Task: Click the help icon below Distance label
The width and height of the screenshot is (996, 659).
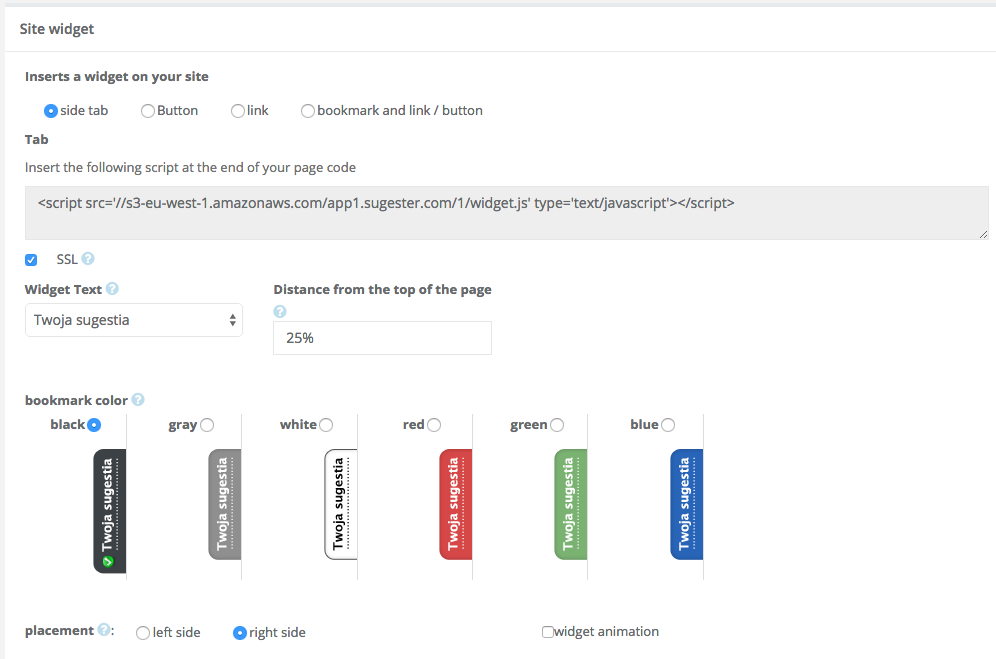Action: pos(280,311)
